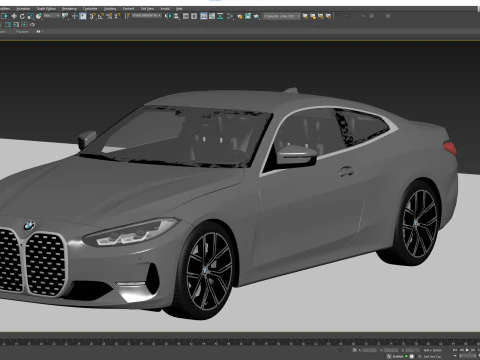Open Edit Named Selection Sets

[x=127, y=16]
